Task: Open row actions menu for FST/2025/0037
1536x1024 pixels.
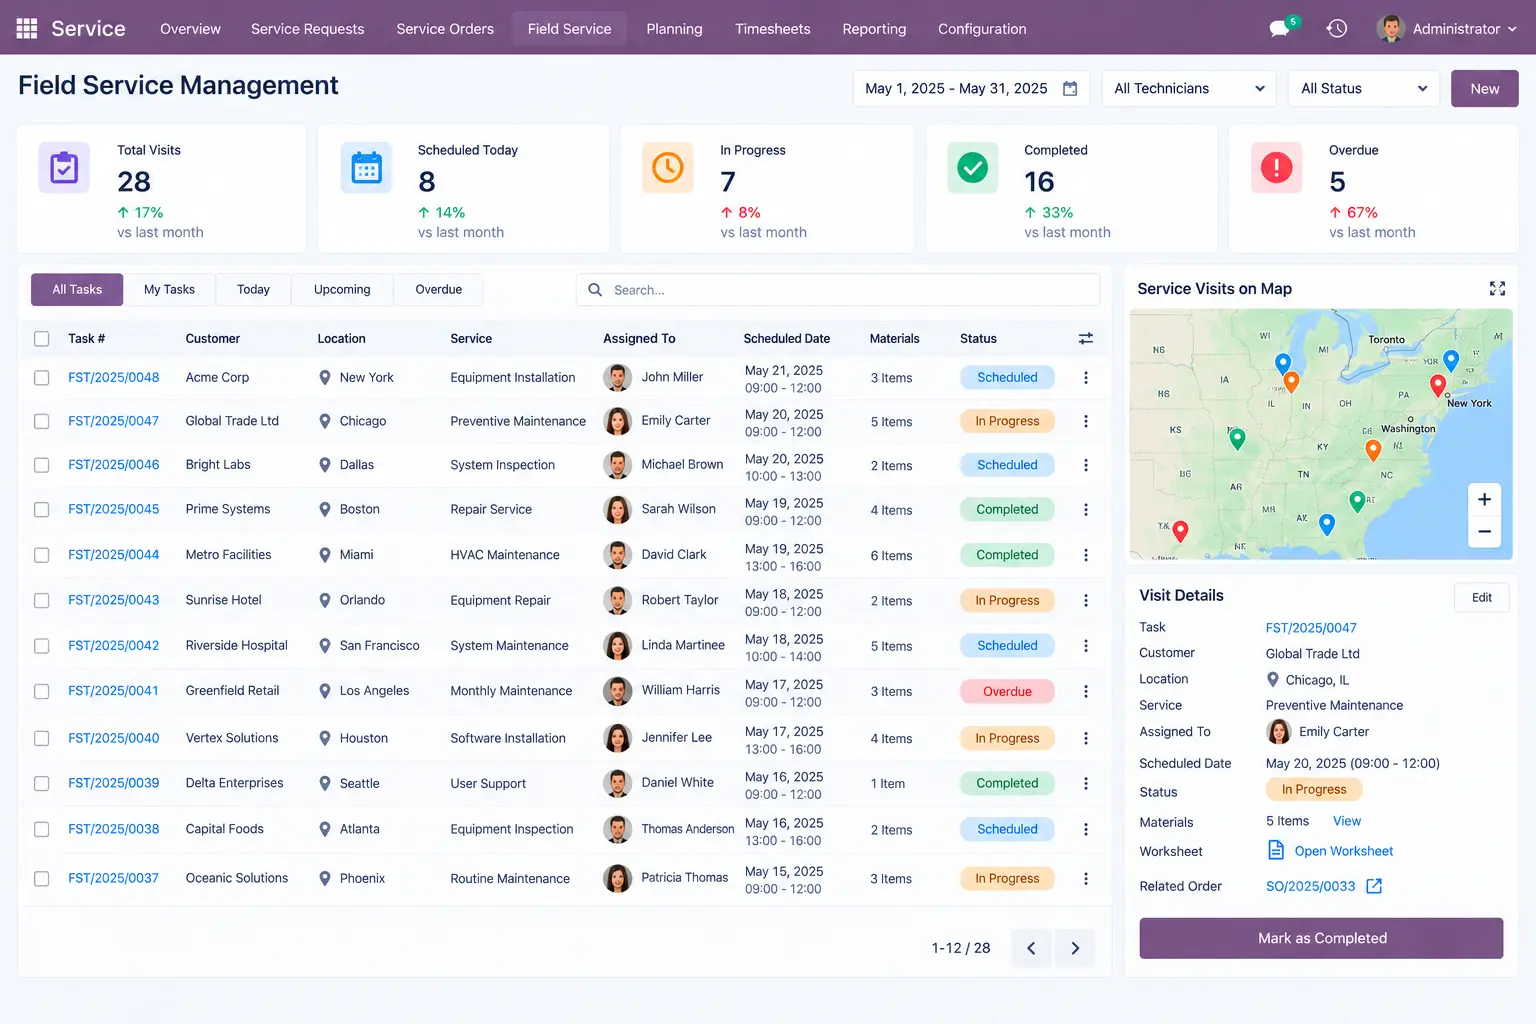Action: (x=1086, y=878)
